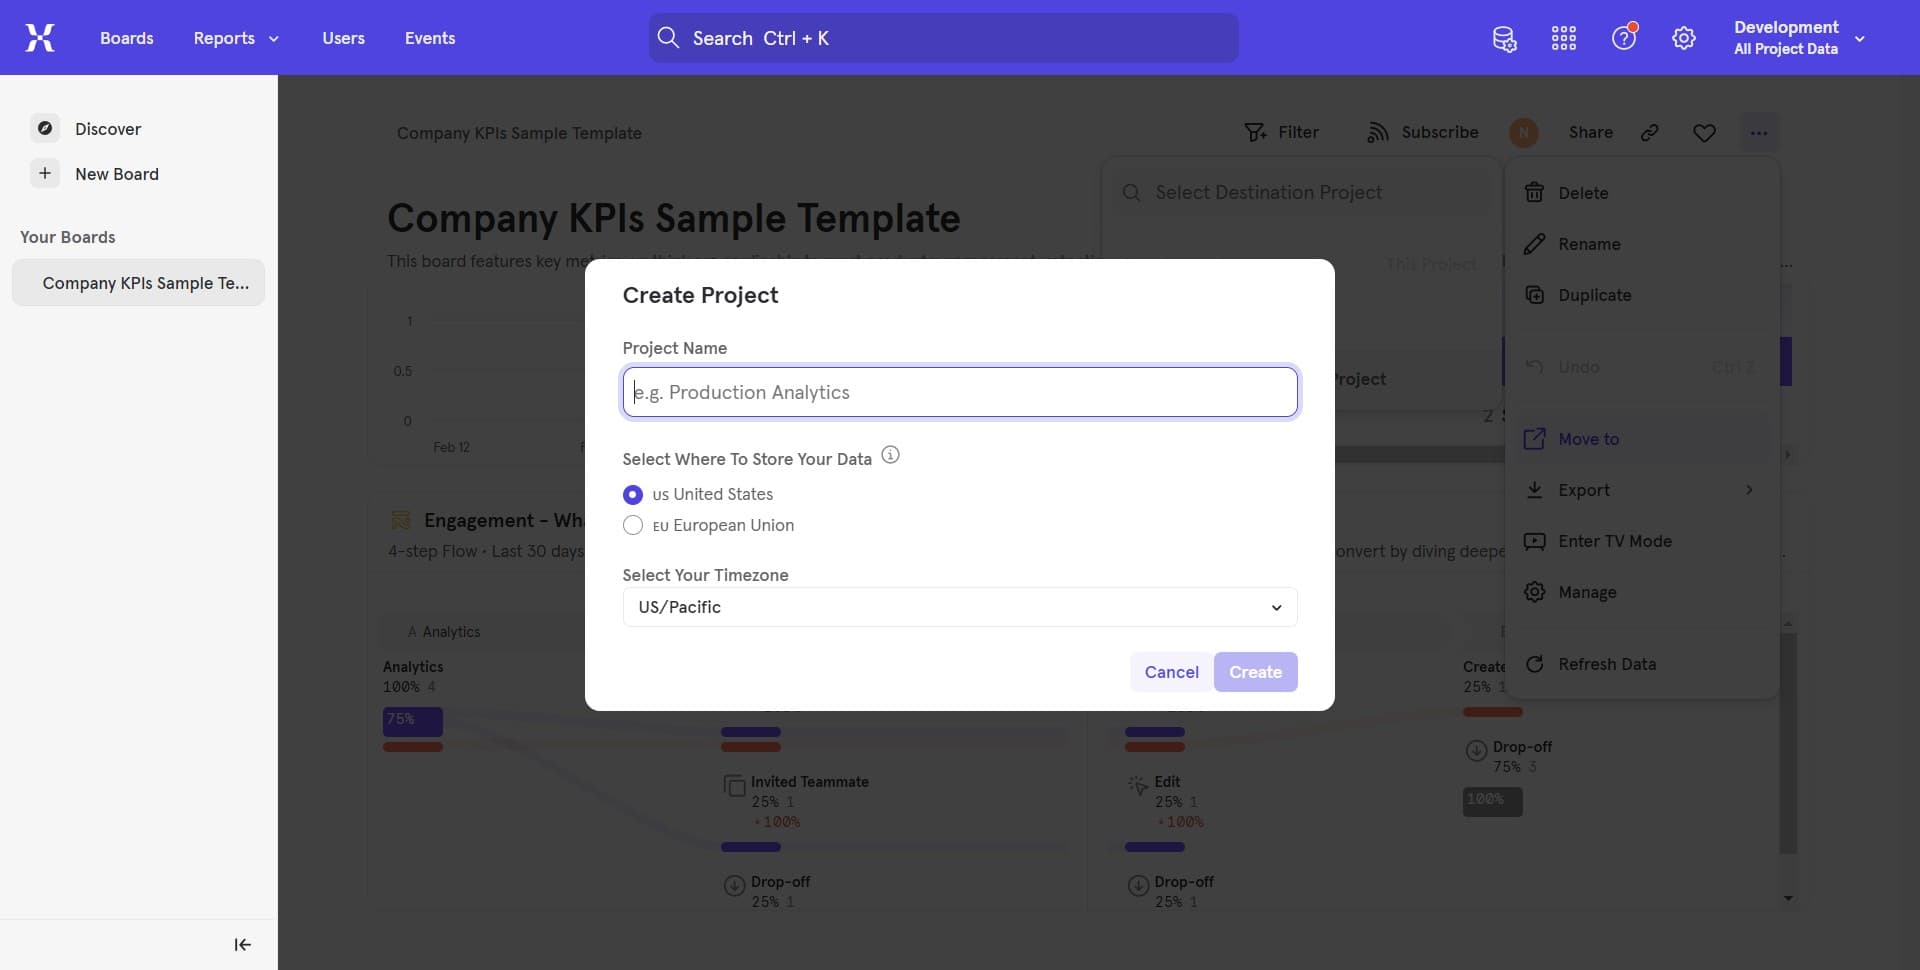Copy board link using link icon

pos(1650,132)
